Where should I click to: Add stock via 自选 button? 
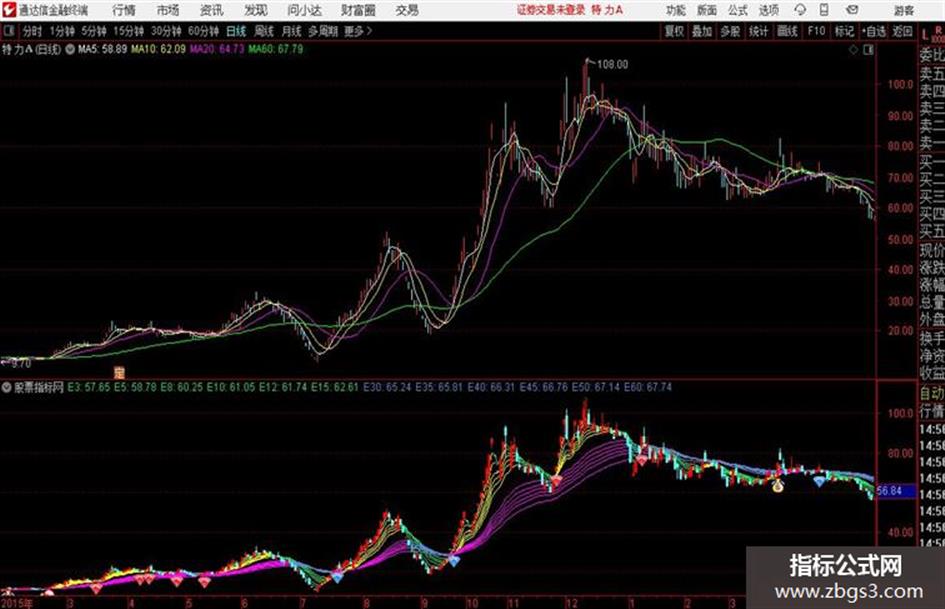873,31
